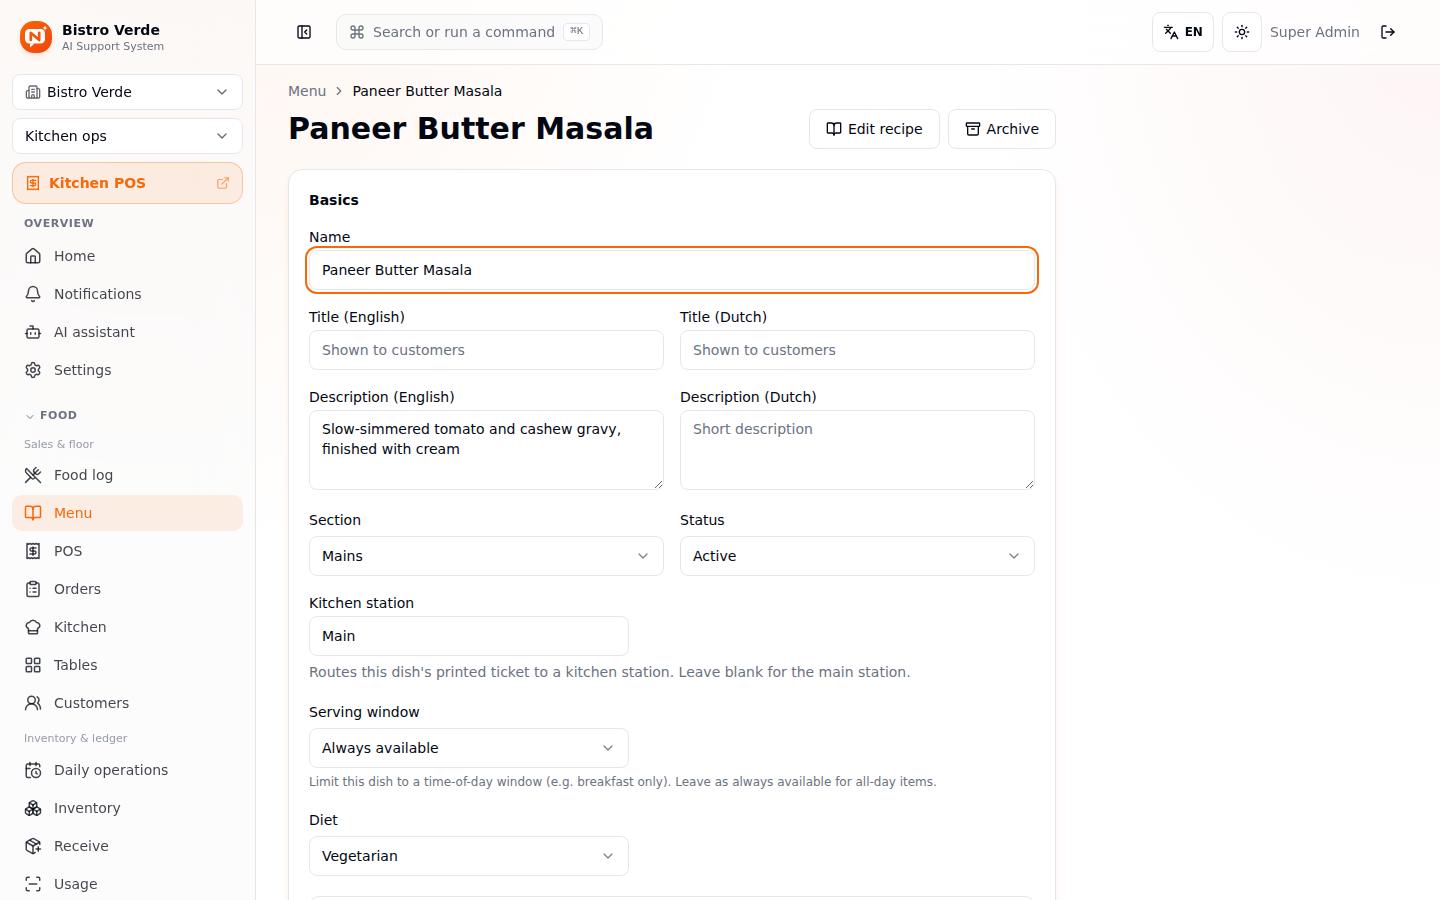Open the Kitchen ops dropdown
The image size is (1440, 900).
click(x=127, y=136)
